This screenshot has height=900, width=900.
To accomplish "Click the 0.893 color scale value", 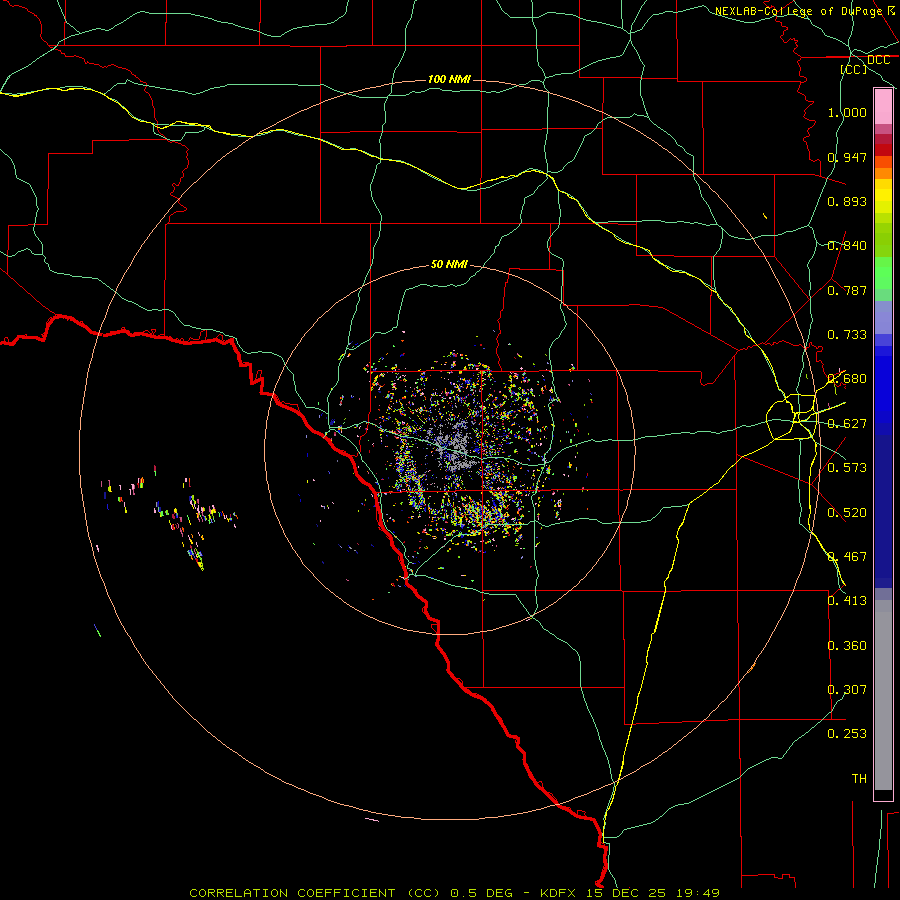I will (x=847, y=201).
